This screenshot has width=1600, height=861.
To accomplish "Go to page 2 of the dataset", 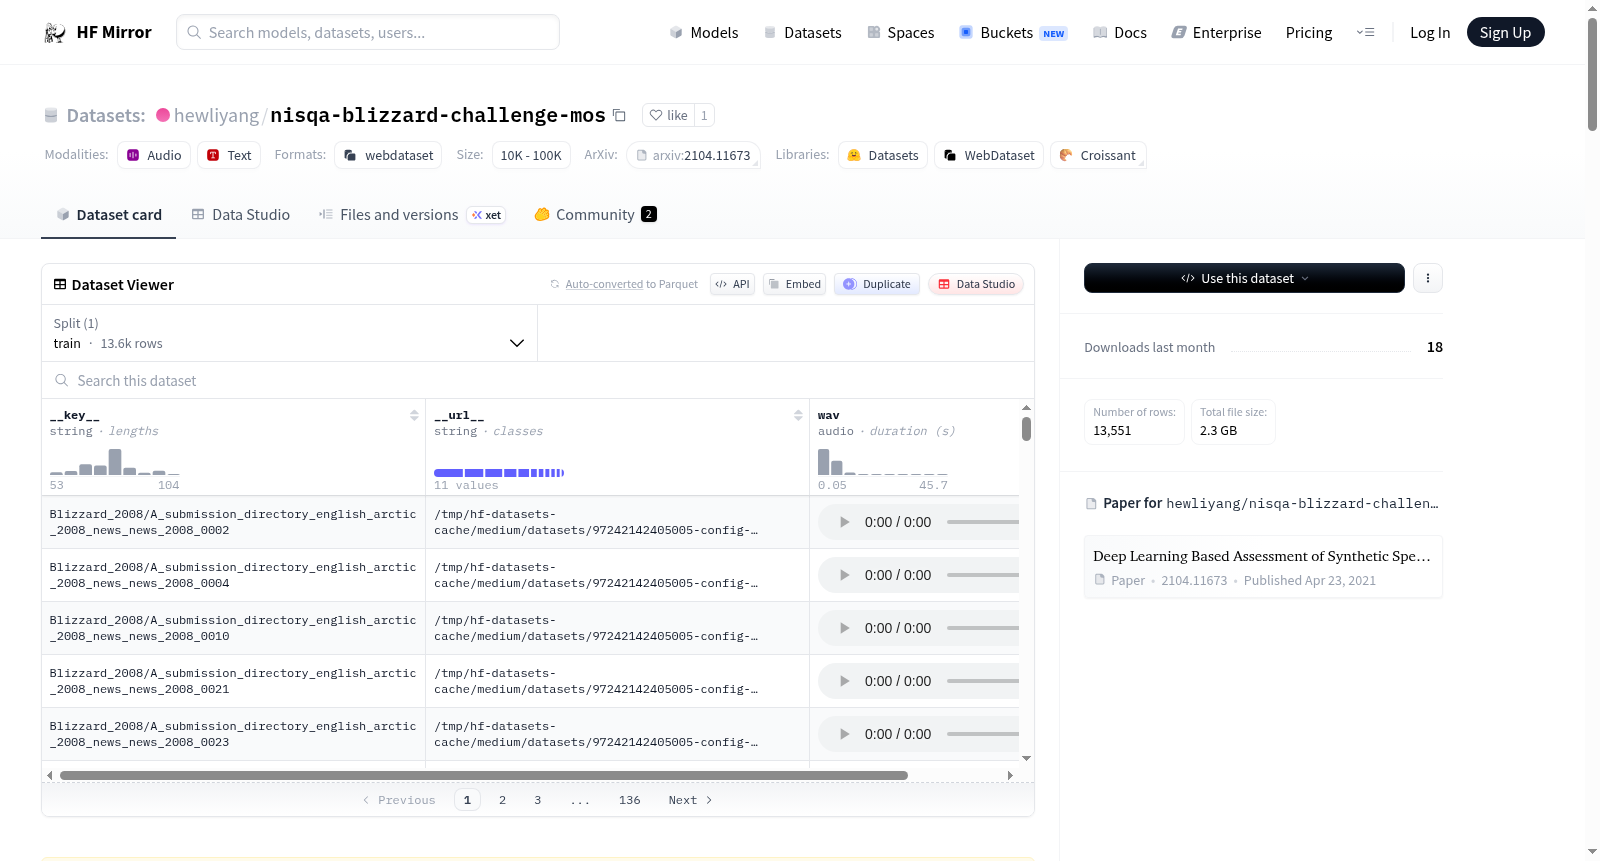I will tap(502, 800).
